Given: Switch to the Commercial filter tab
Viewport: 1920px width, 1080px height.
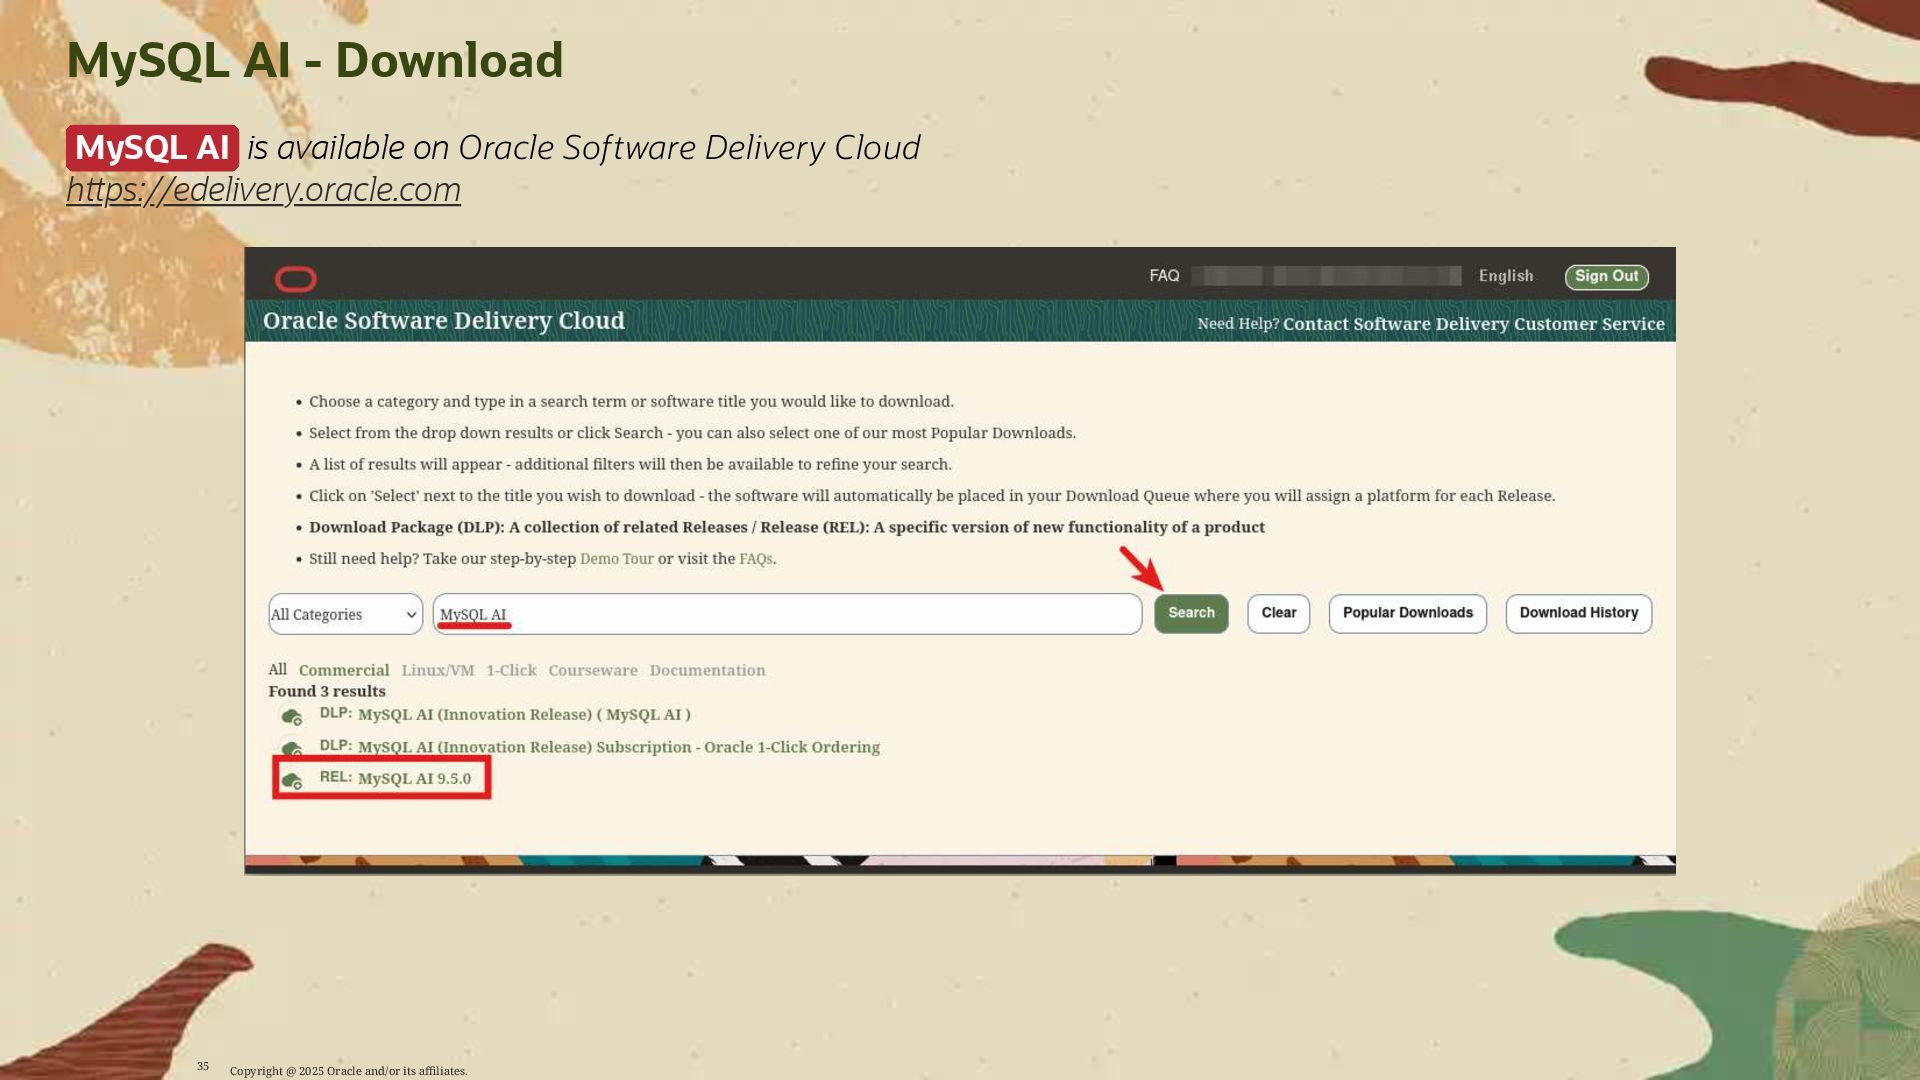Looking at the screenshot, I should coord(343,670).
